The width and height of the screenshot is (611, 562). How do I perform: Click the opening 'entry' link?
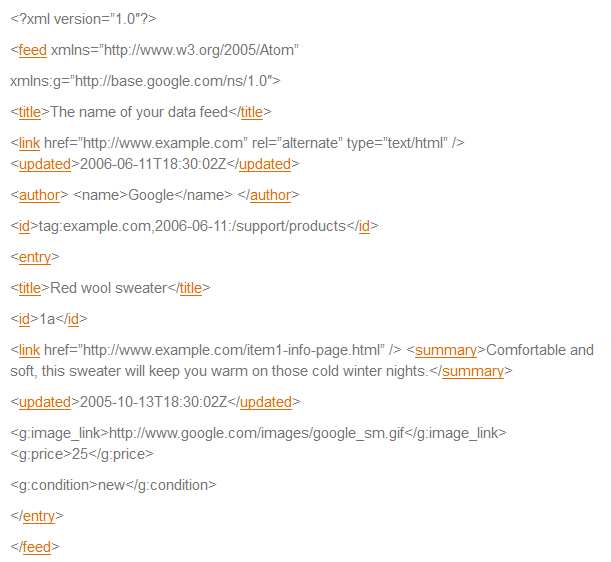pos(35,257)
